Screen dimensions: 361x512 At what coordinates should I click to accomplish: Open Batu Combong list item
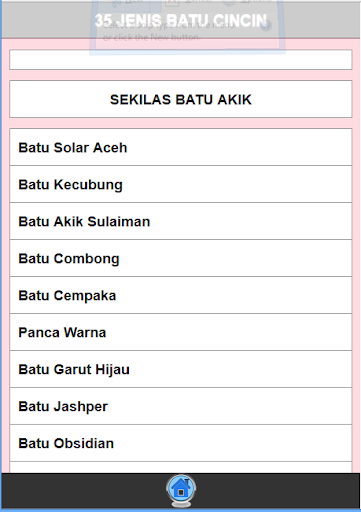pos(181,258)
